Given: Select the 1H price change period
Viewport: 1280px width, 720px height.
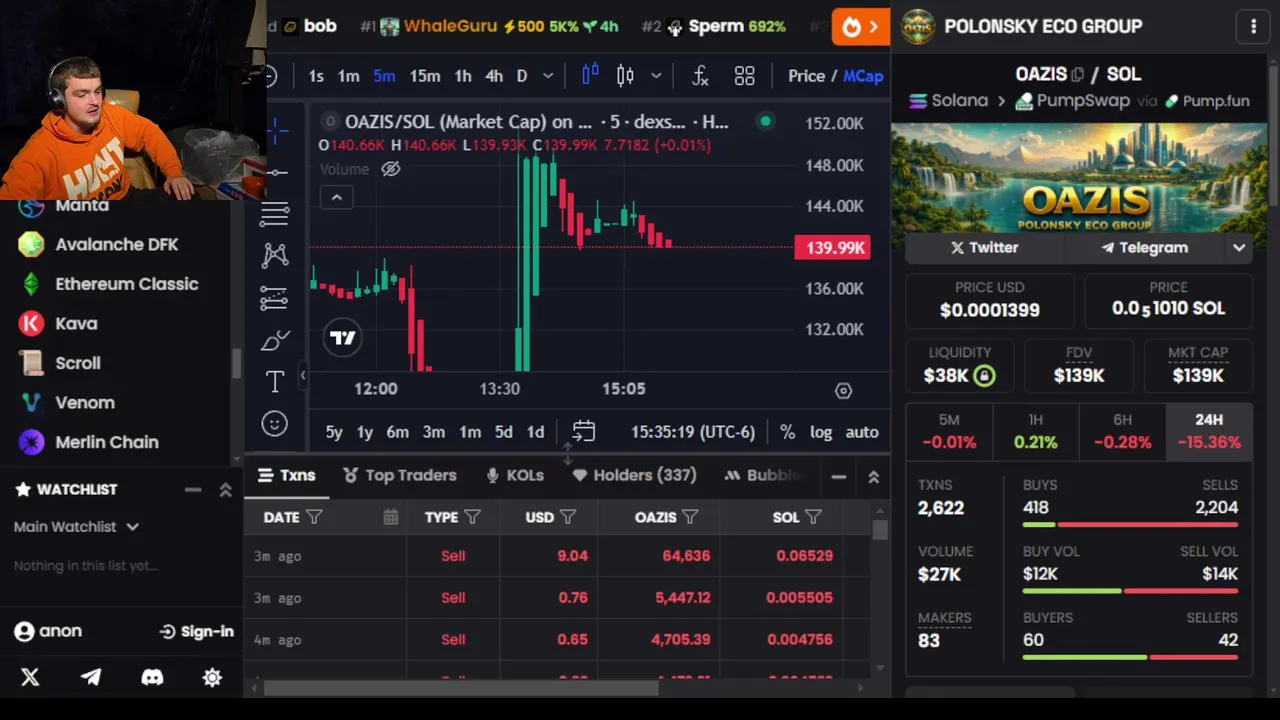Looking at the screenshot, I should click(1036, 431).
